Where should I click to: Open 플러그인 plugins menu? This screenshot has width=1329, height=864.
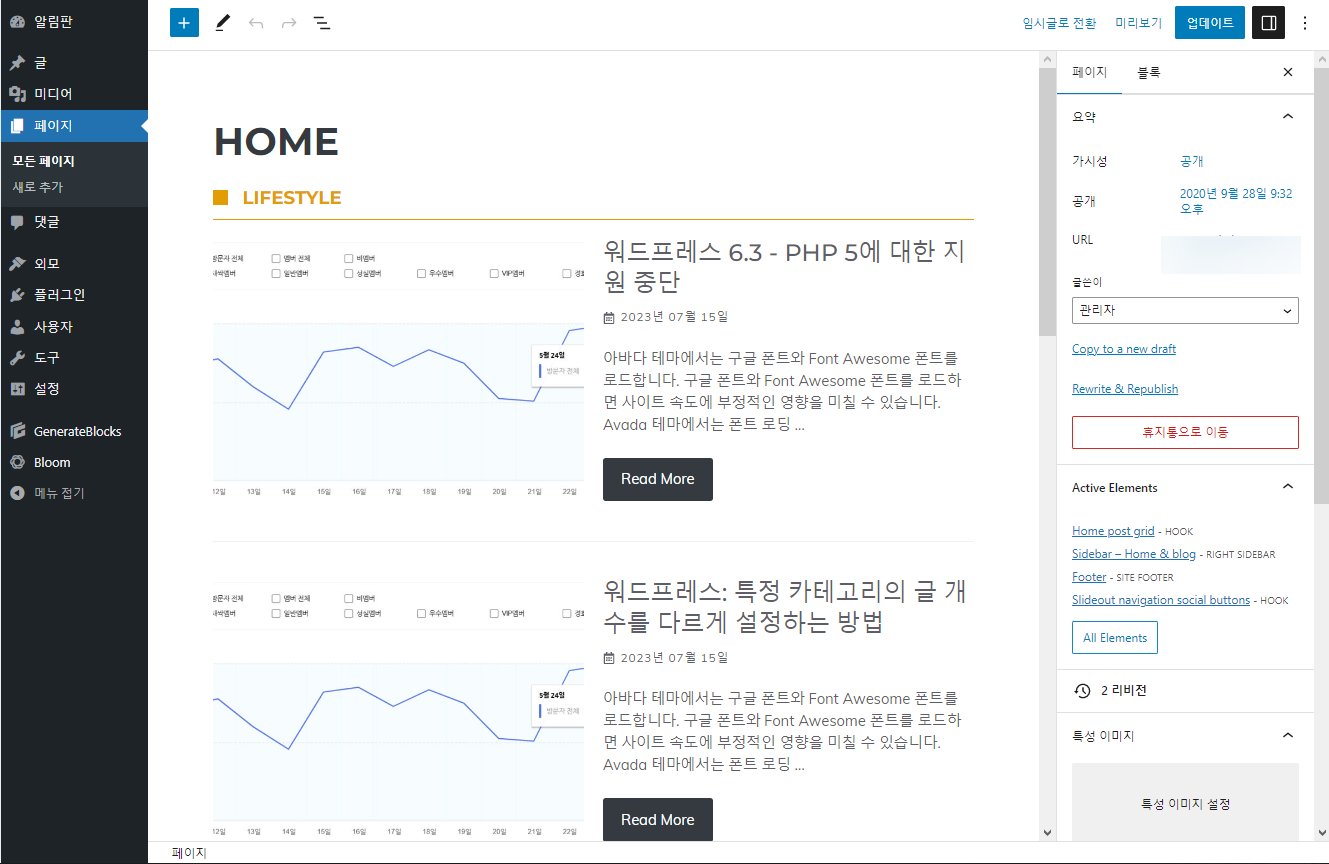pyautogui.click(x=74, y=295)
